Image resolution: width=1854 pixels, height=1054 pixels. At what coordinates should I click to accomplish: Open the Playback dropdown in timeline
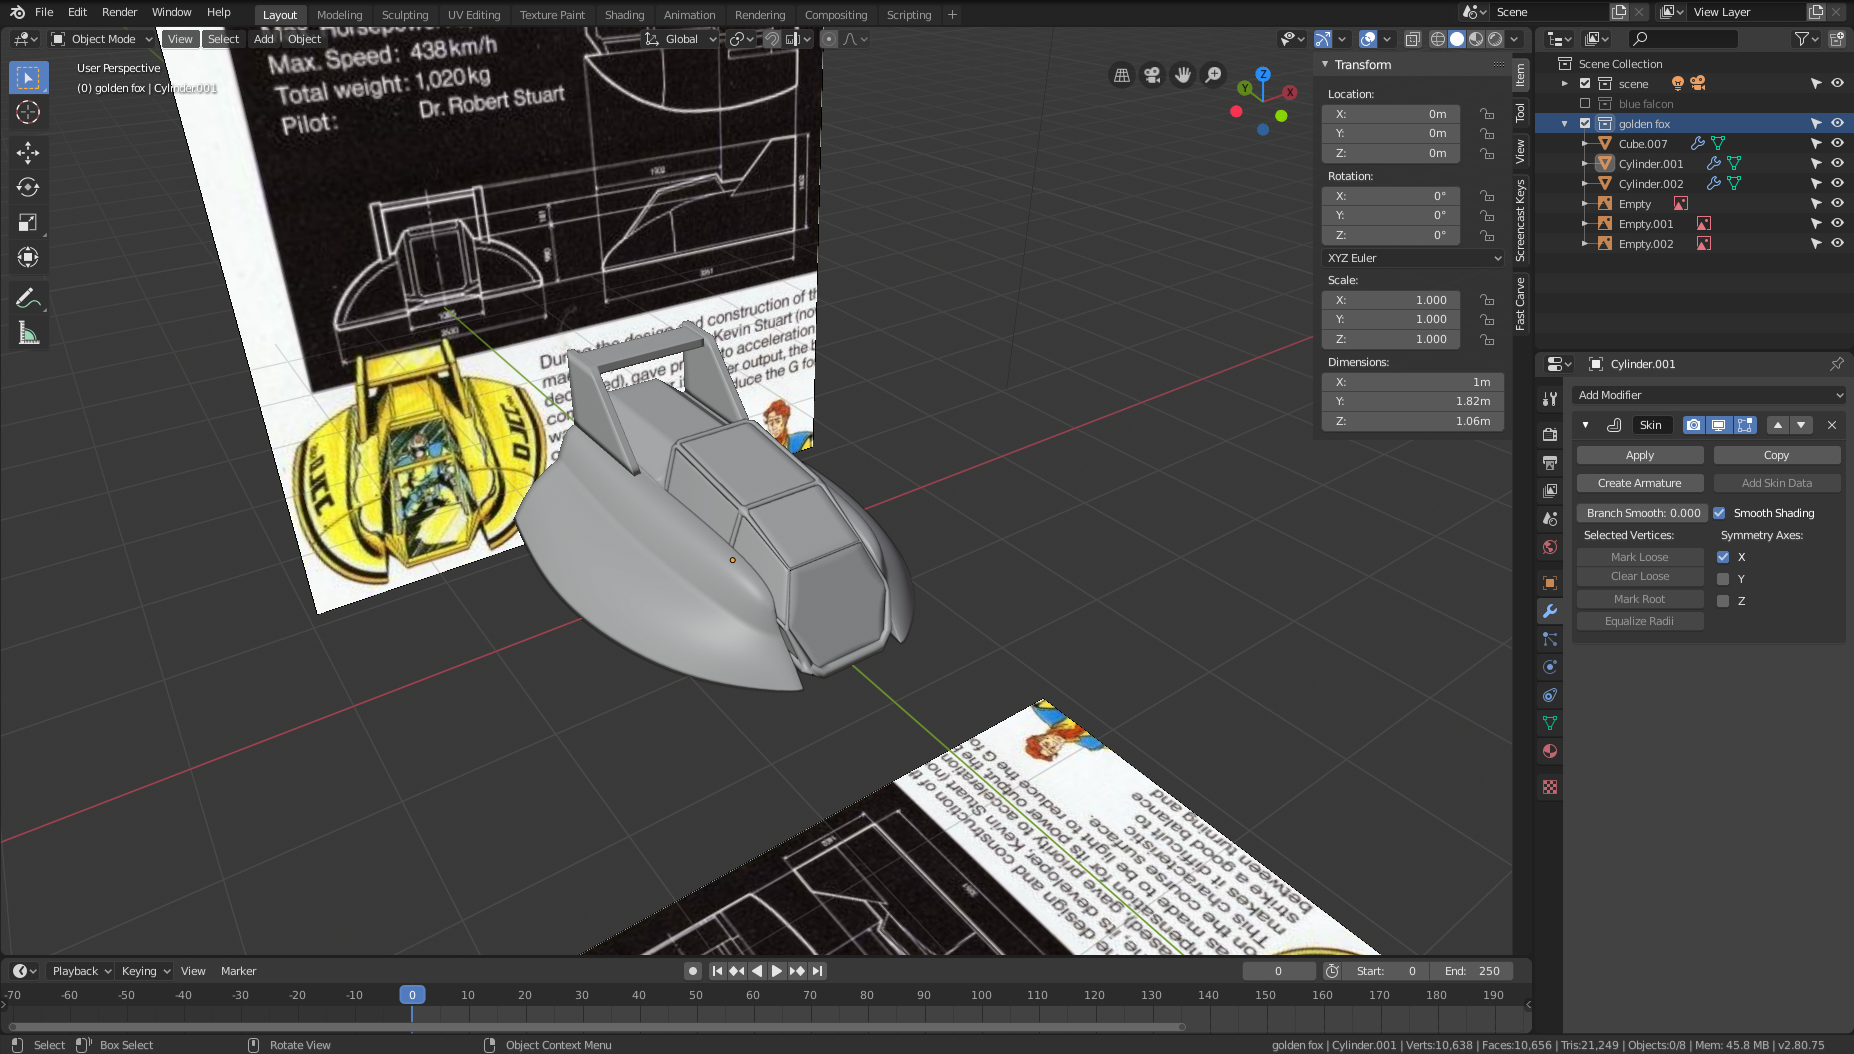(80, 971)
